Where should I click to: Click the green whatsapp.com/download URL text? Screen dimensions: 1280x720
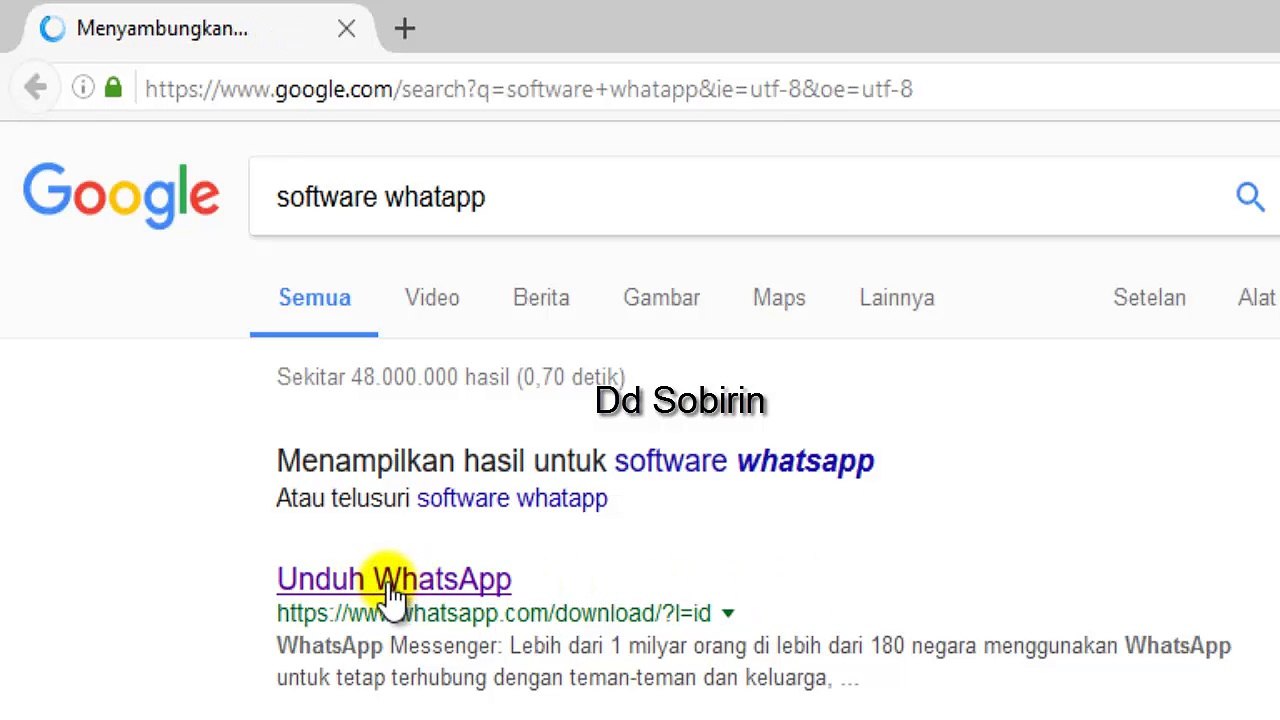pyautogui.click(x=494, y=613)
